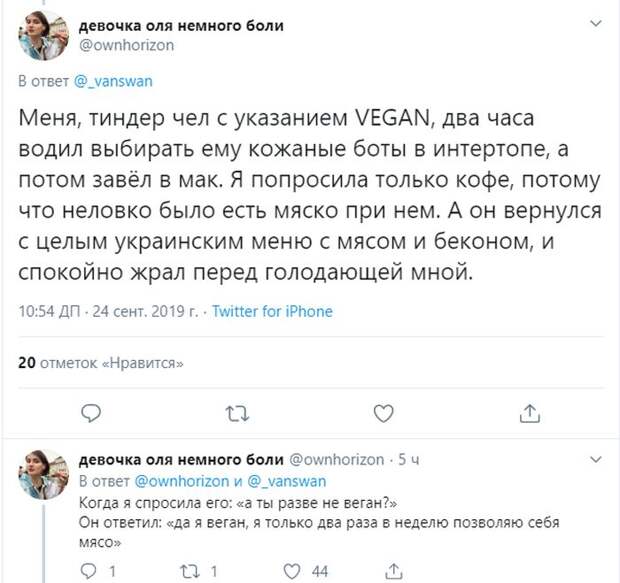Open the chevron menu on the follow-up tweet

595,458
